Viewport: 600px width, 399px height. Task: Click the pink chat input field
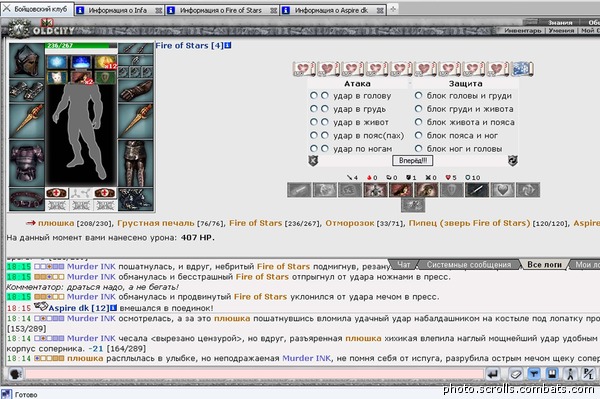coord(254,374)
